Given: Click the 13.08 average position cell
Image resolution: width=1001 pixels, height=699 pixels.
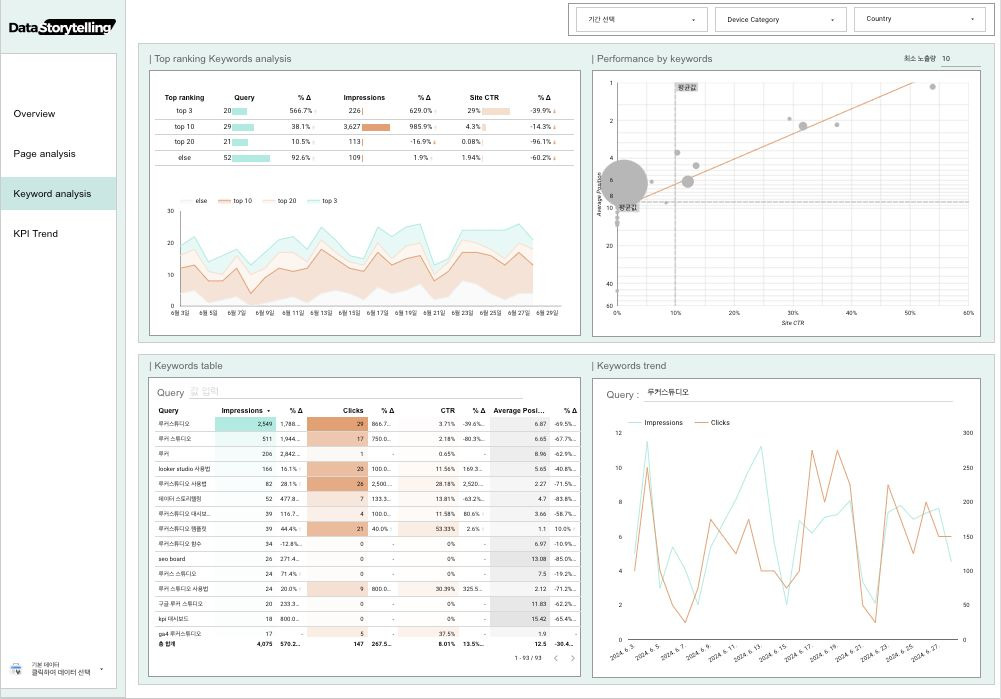Looking at the screenshot, I should 520,559.
